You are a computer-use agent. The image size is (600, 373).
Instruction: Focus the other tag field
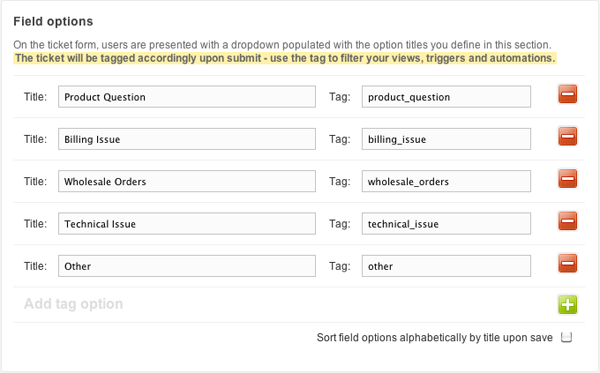(x=446, y=266)
